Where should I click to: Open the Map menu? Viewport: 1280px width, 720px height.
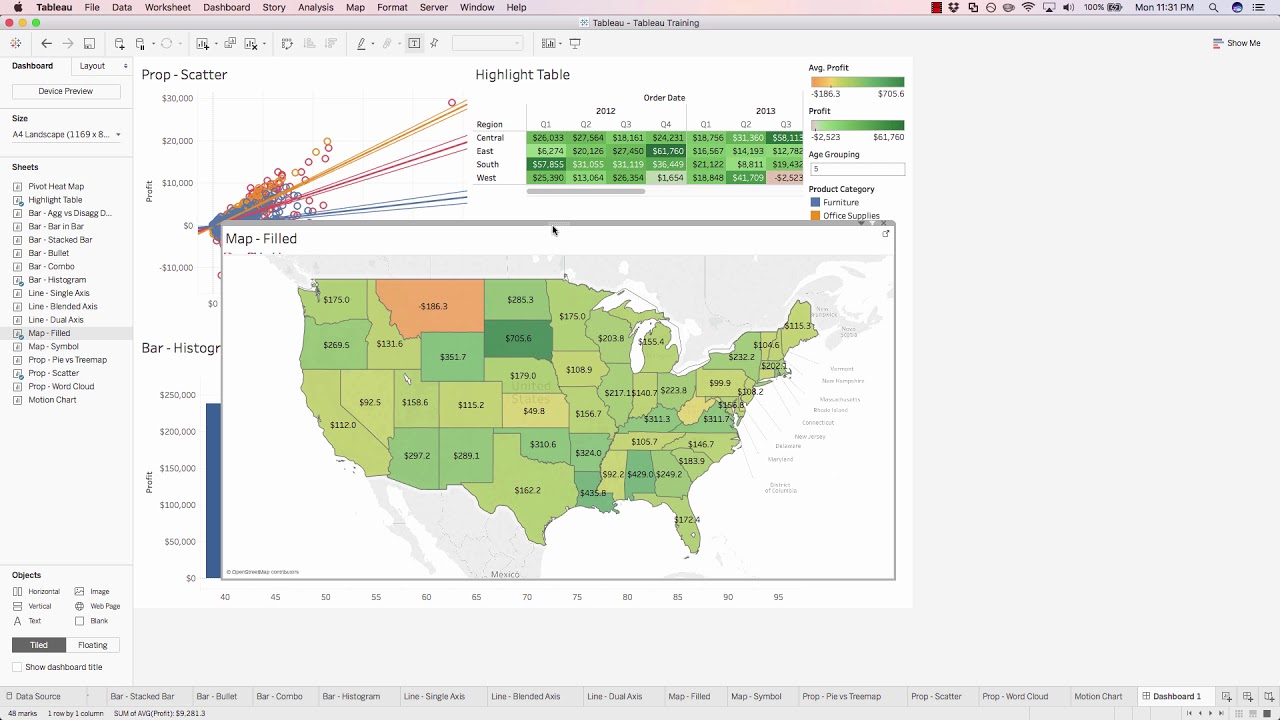coord(355,7)
